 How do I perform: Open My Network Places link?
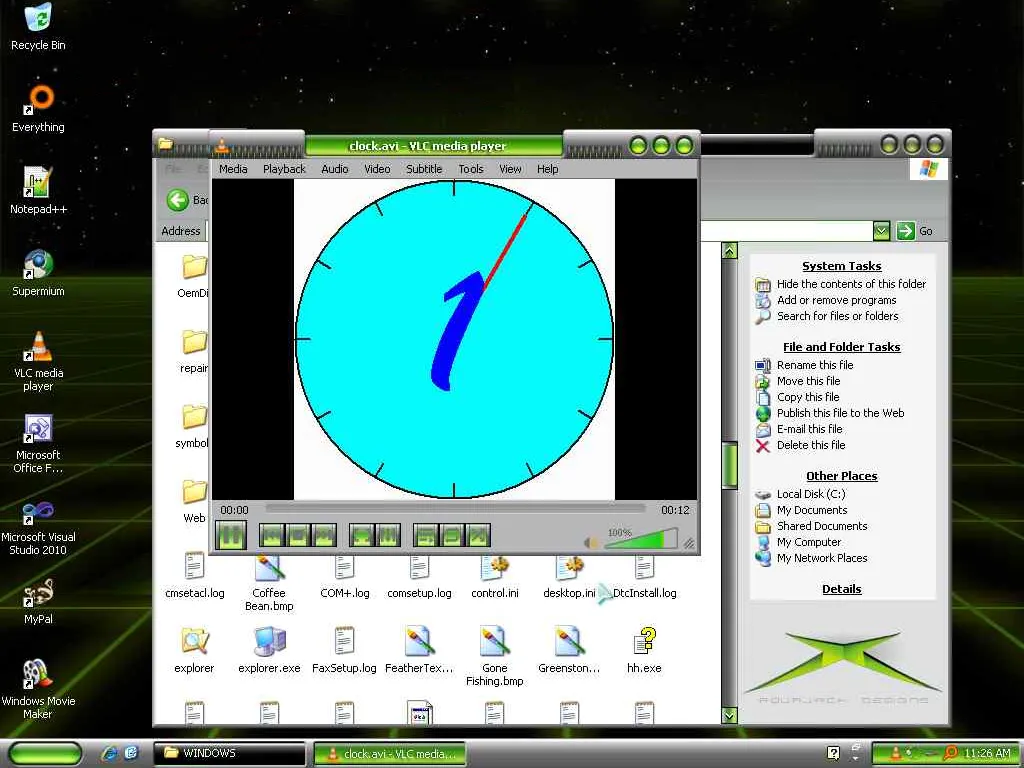click(x=822, y=558)
